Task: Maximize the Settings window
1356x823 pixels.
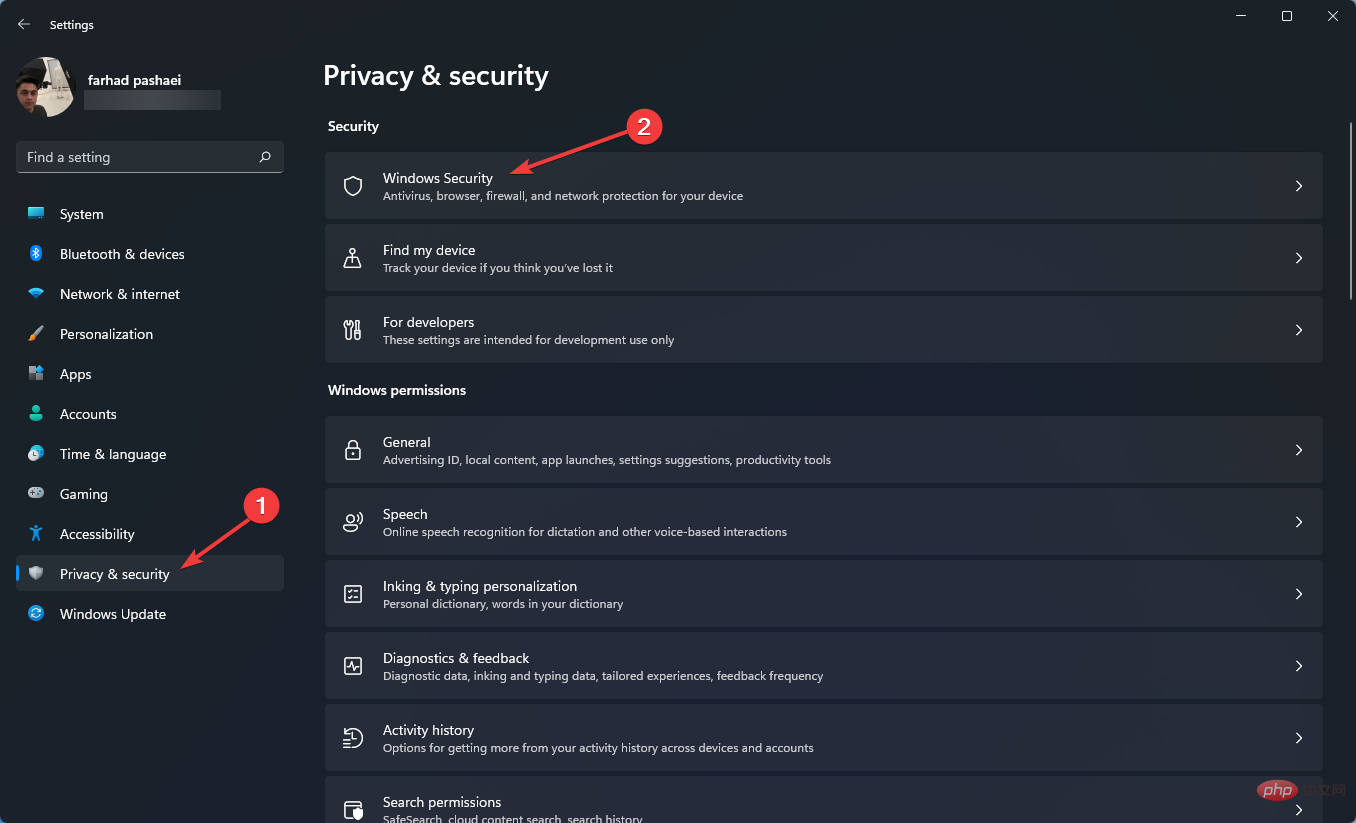Action: click(x=1287, y=16)
